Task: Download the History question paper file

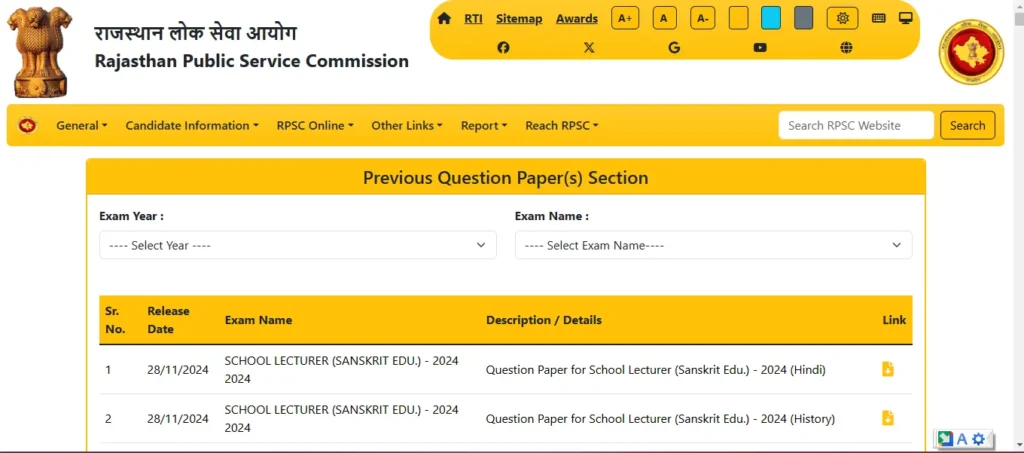Action: pos(887,418)
